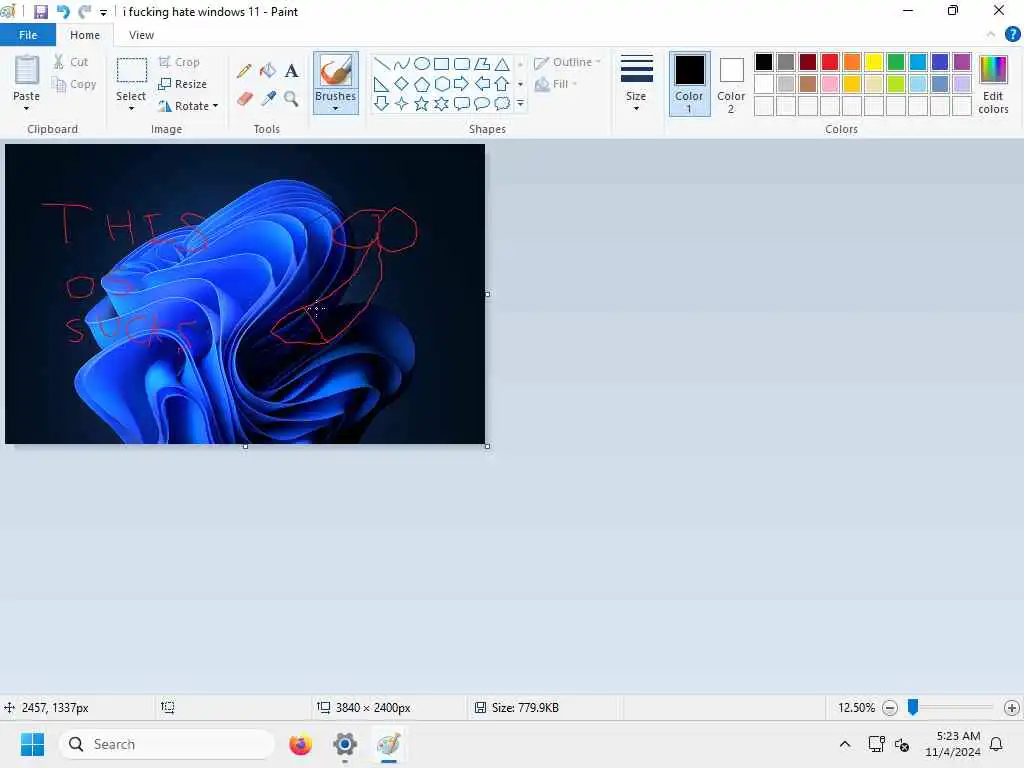Image resolution: width=1024 pixels, height=768 pixels.
Task: Select the Fill with color bucket tool
Action: pyautogui.click(x=268, y=71)
